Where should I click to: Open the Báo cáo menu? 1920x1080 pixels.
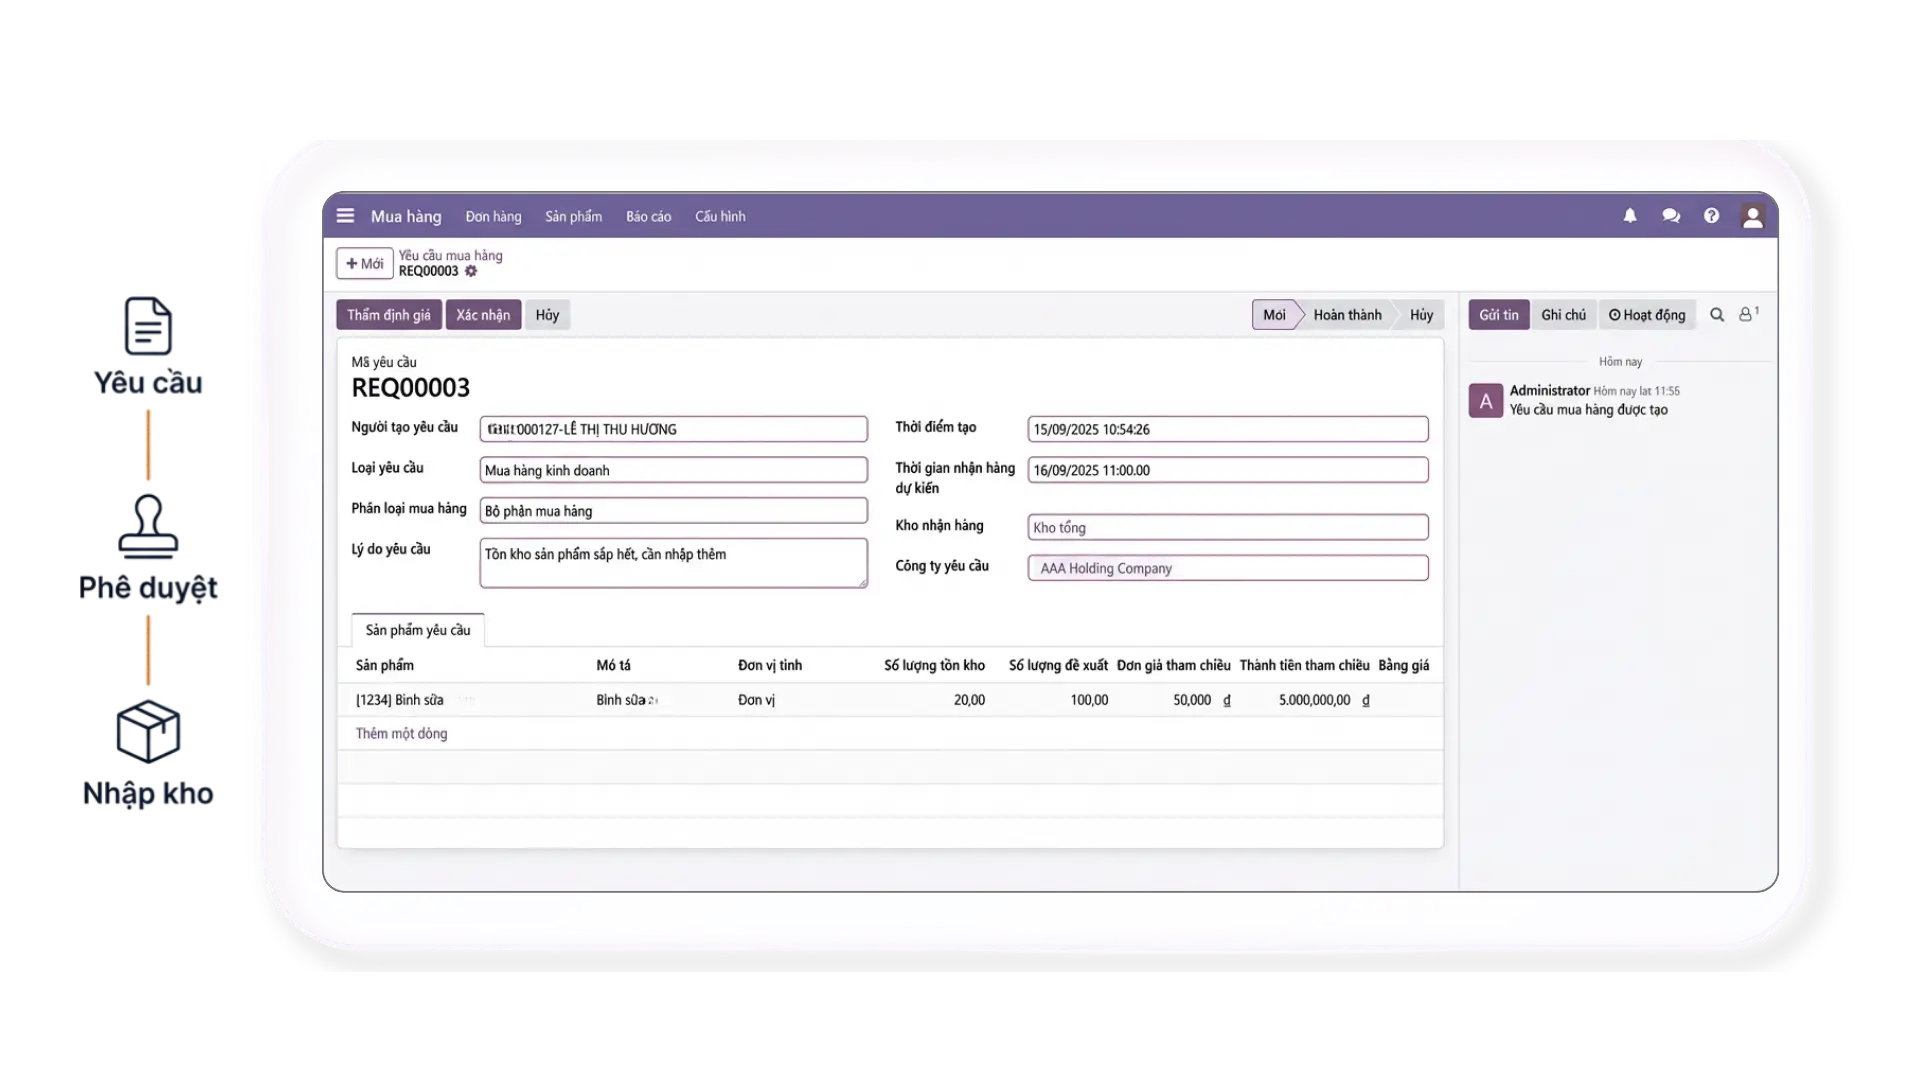pos(648,217)
